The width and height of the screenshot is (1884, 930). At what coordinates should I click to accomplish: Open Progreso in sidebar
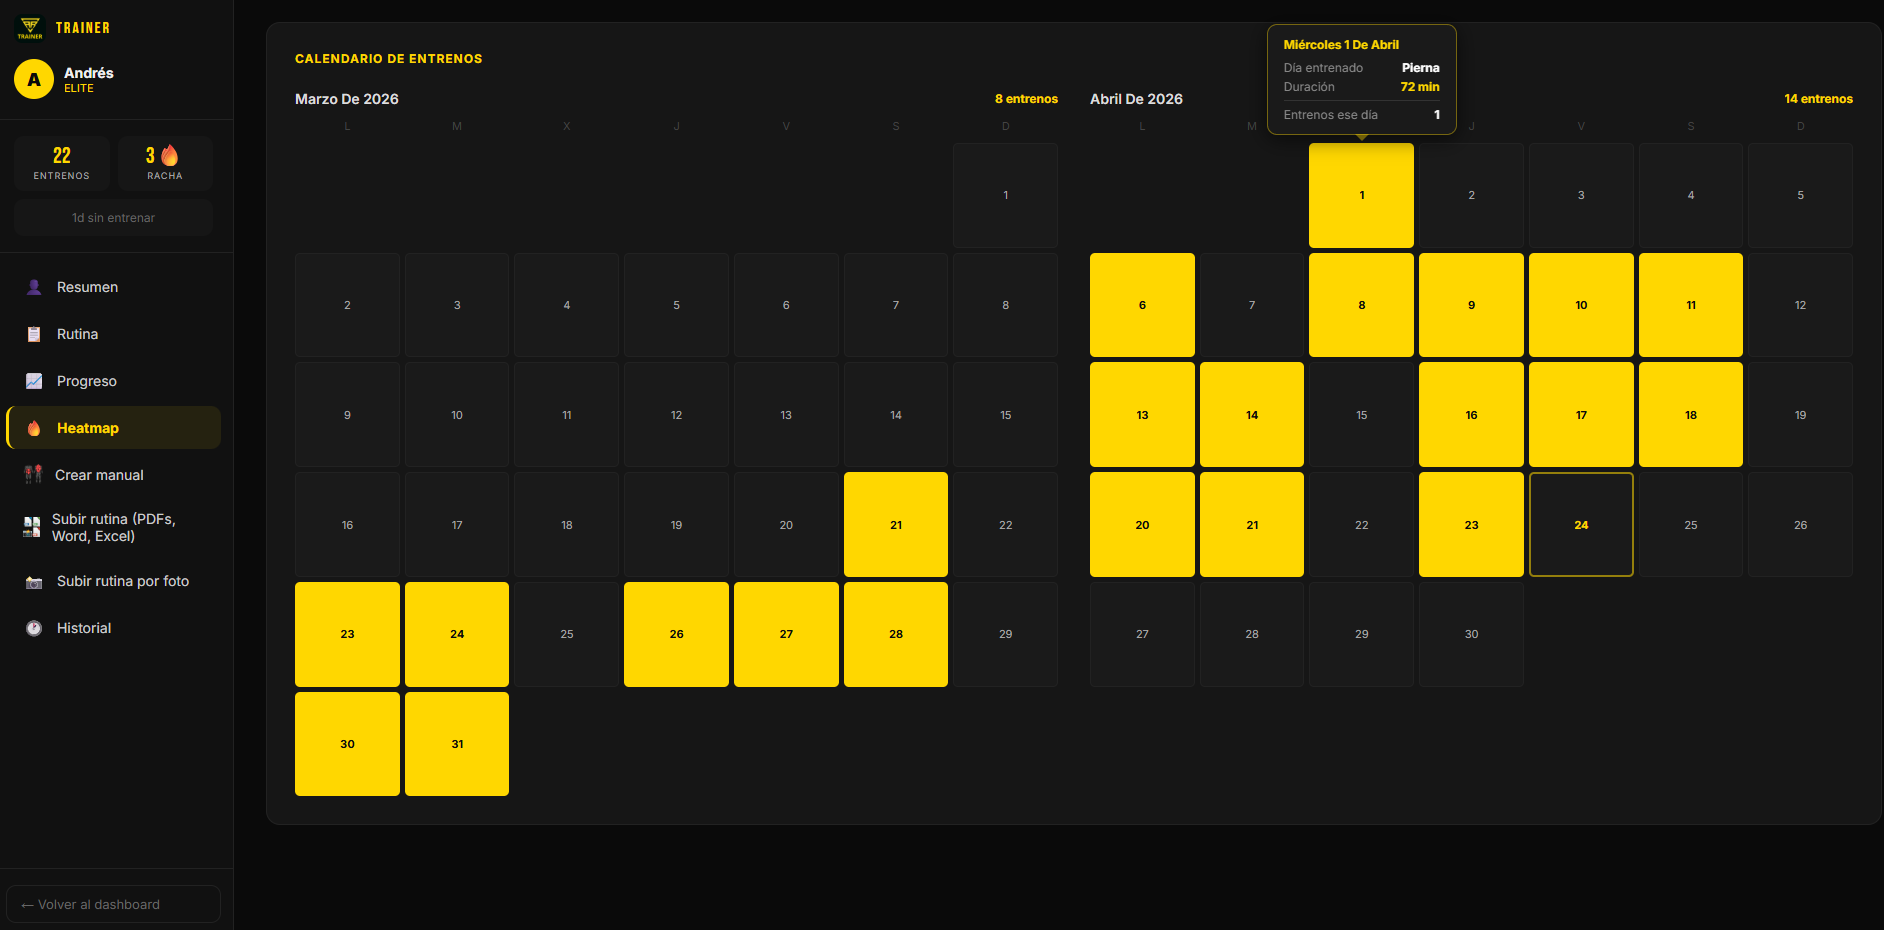113,381
